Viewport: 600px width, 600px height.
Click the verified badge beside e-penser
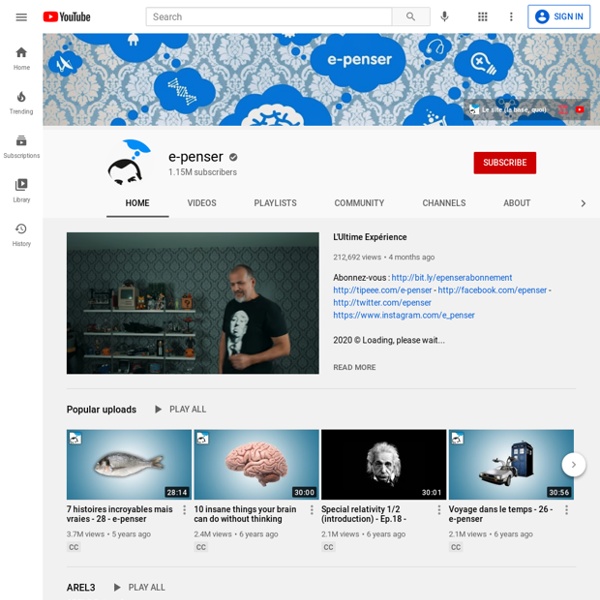[233, 157]
